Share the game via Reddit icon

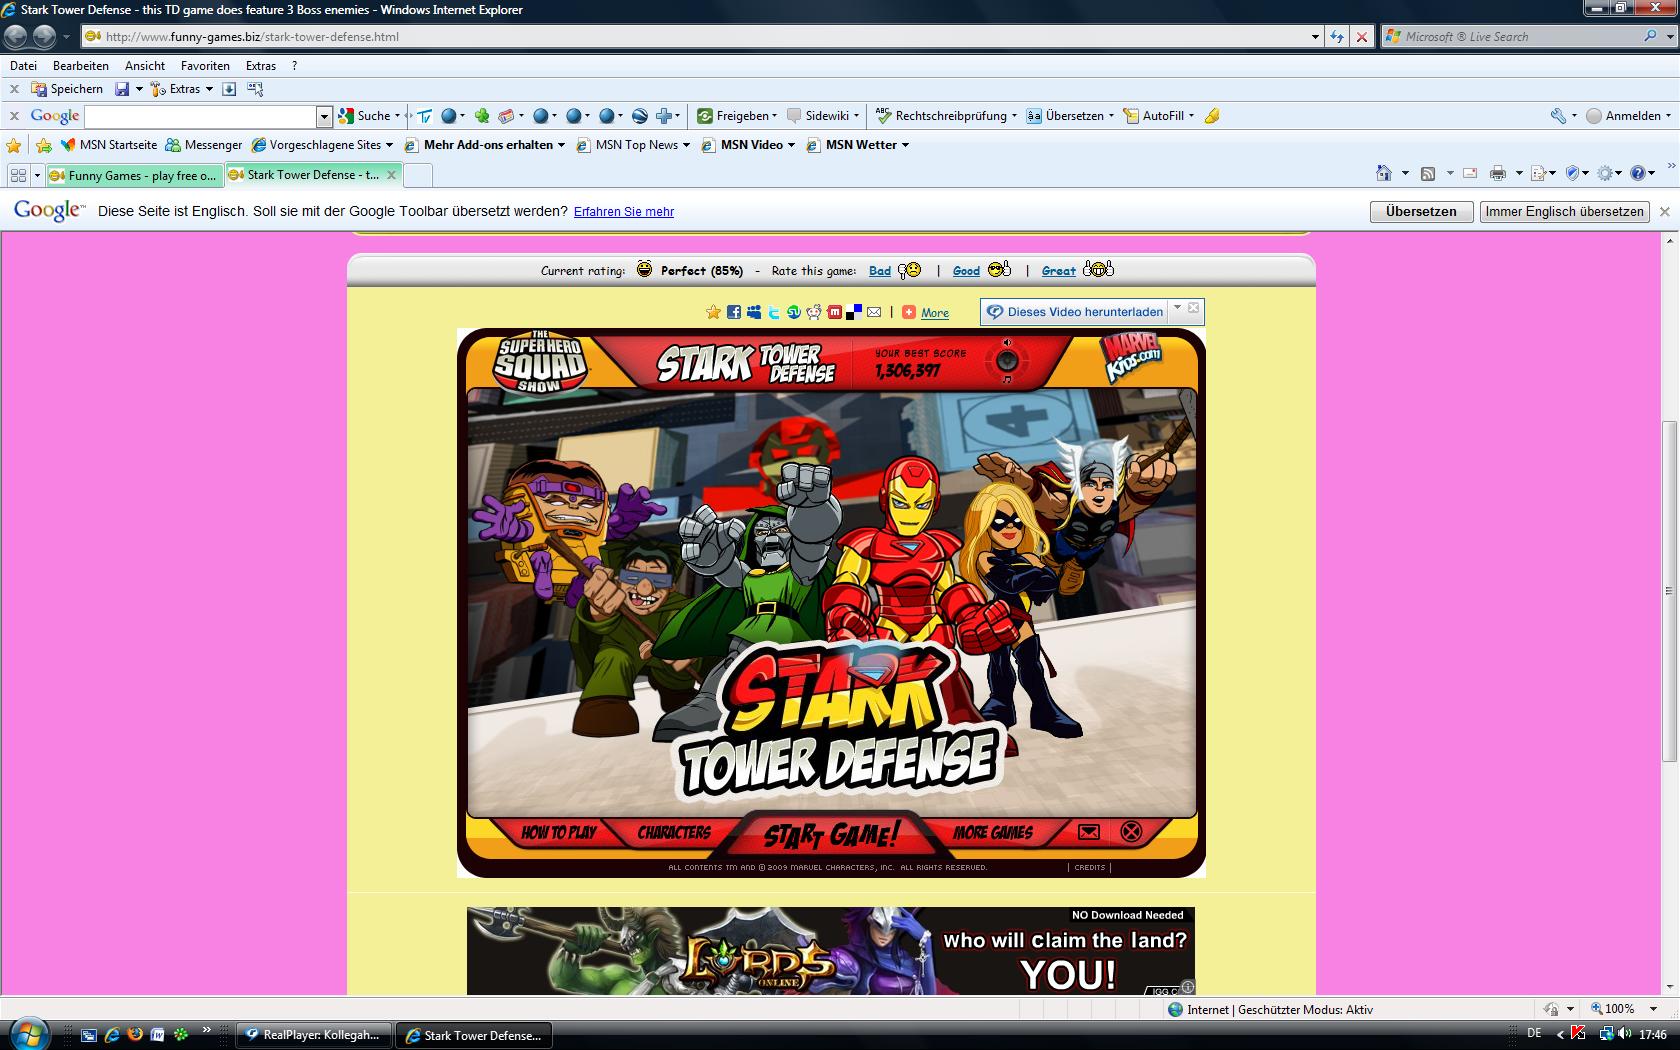[814, 312]
